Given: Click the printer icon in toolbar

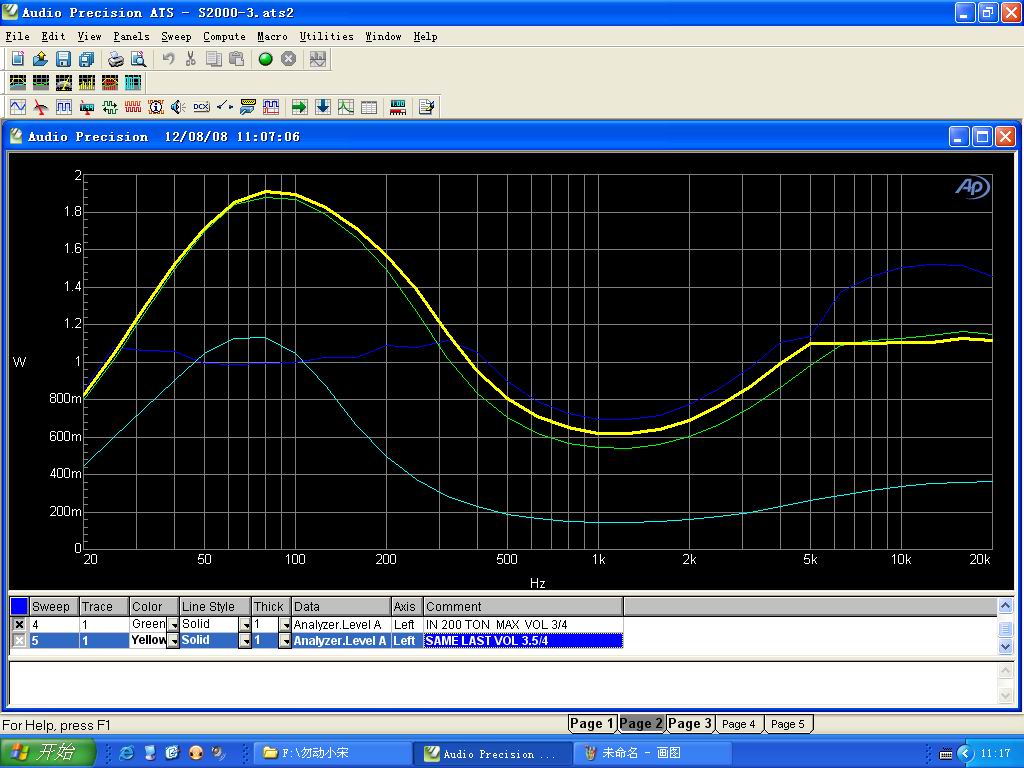Looking at the screenshot, I should point(116,59).
